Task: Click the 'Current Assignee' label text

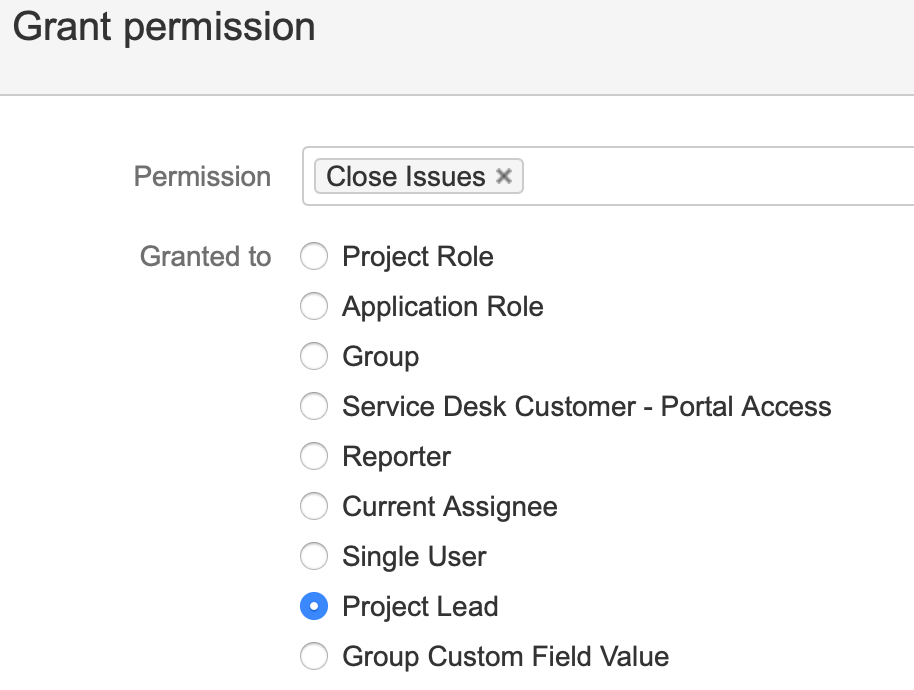Action: click(450, 507)
